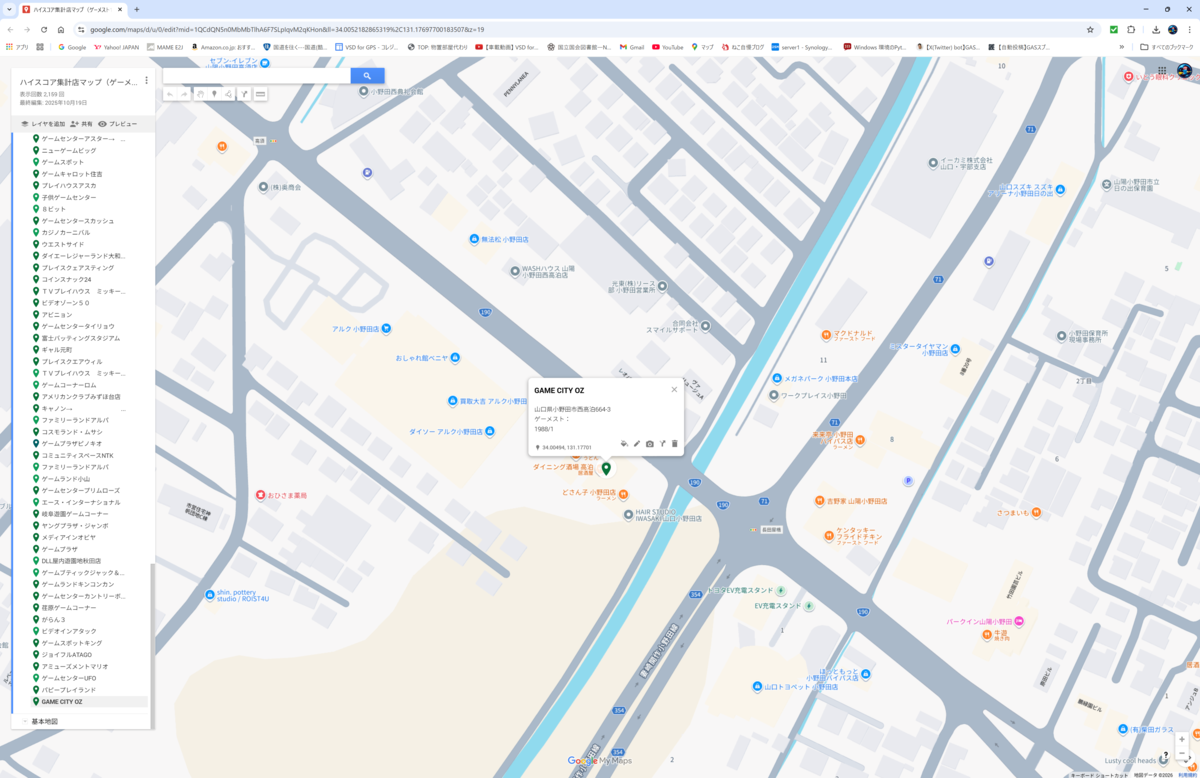Close the GAME CITY OZ info popup
The height and width of the screenshot is (778, 1200).
click(x=674, y=389)
